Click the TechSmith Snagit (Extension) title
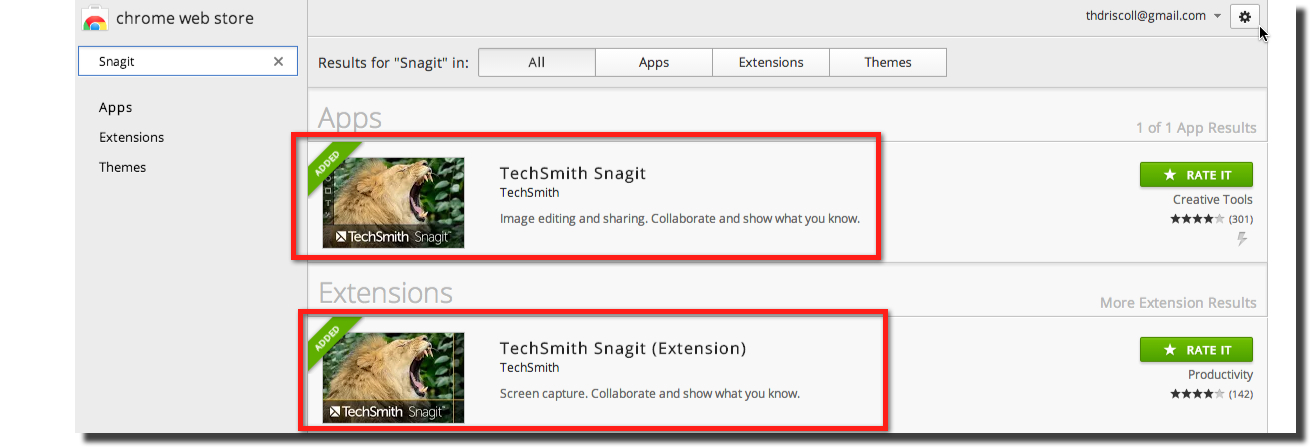Viewport: 1310px width, 447px height. coord(623,348)
